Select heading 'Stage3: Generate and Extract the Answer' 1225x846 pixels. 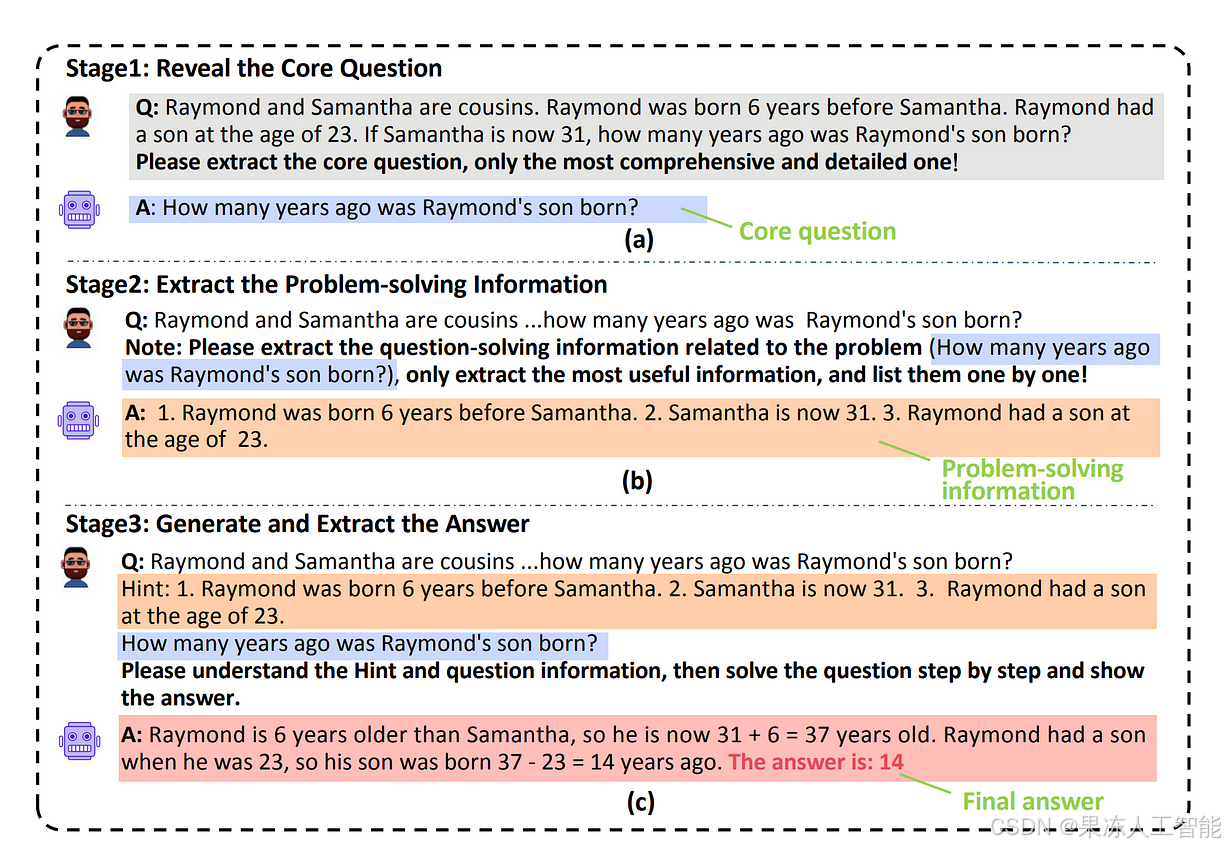[x=297, y=524]
